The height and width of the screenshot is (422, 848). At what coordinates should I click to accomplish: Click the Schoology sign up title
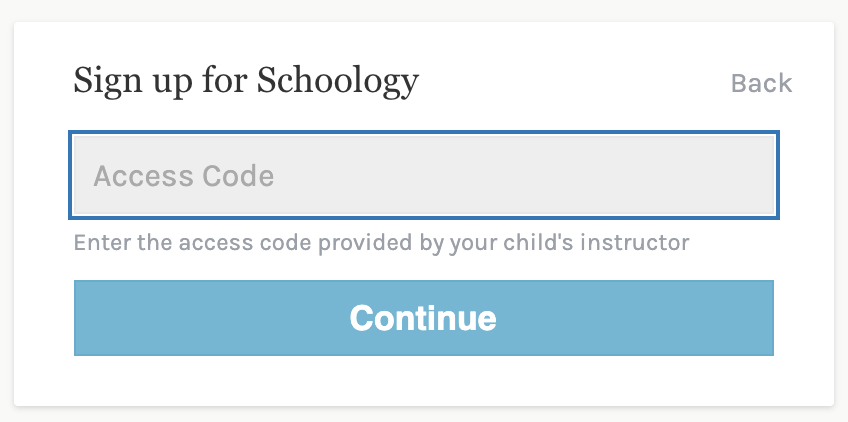pos(246,80)
